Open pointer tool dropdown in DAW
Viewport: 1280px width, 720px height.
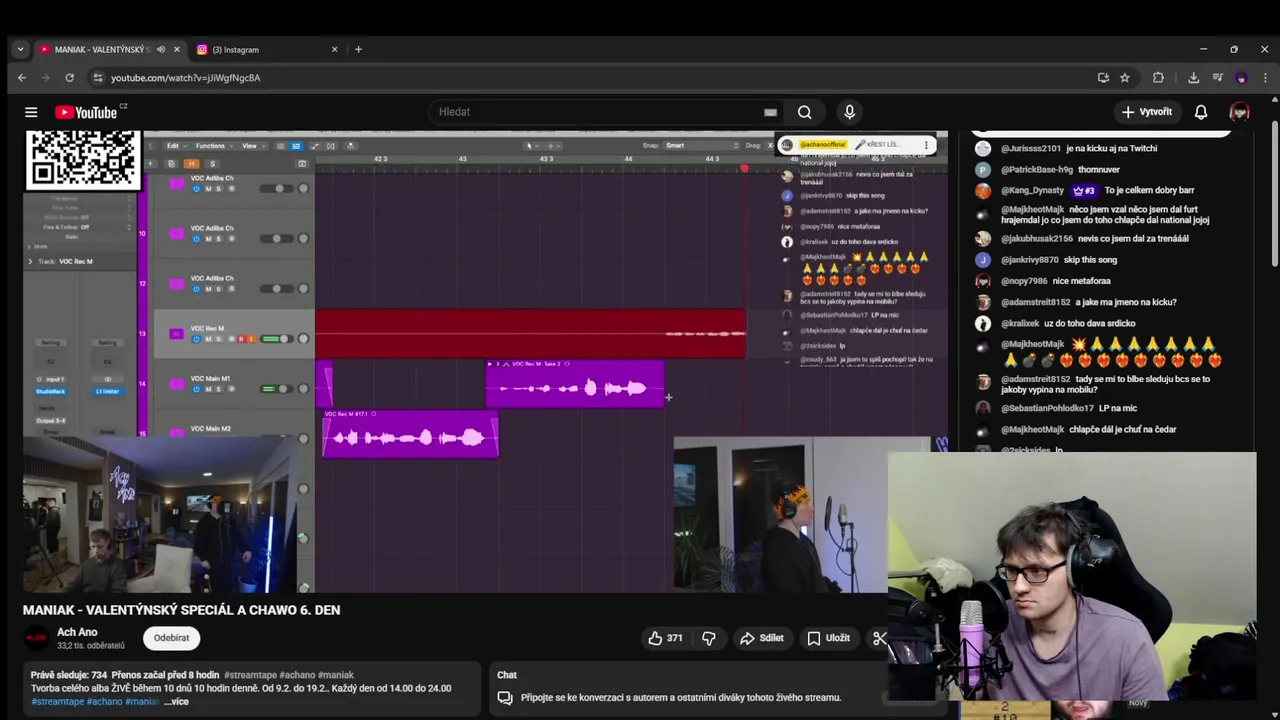(533, 146)
